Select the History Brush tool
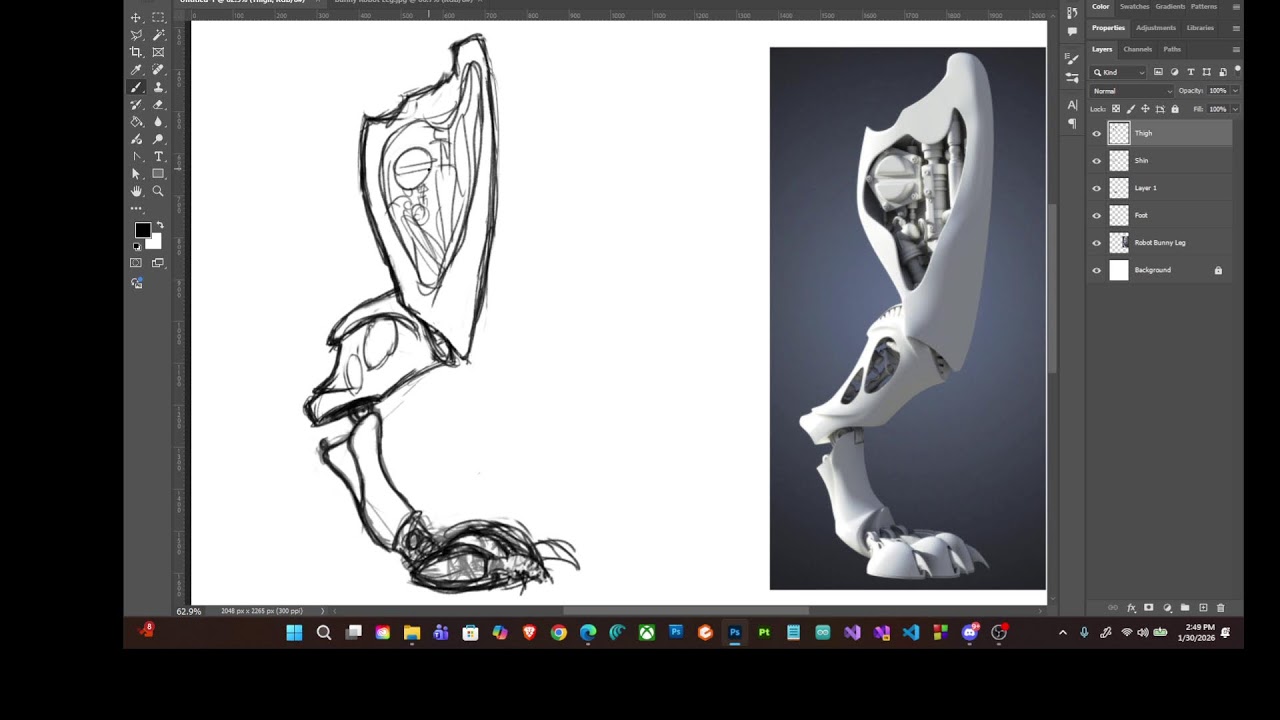 136,104
